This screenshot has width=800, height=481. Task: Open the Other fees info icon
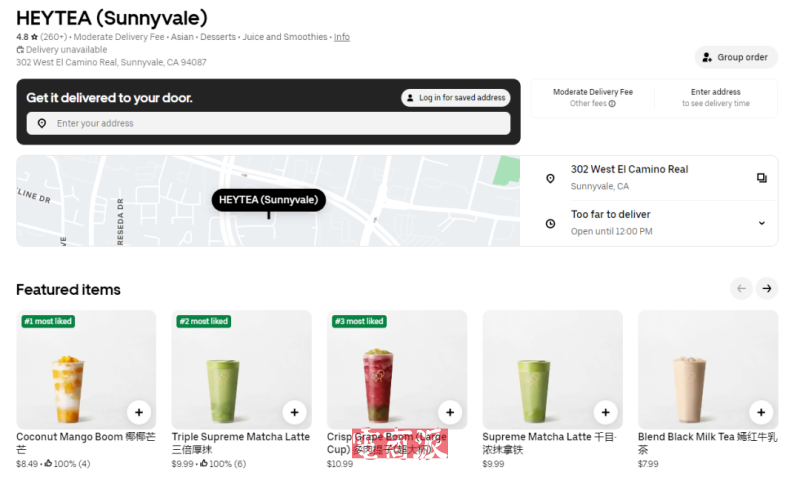pos(612,104)
